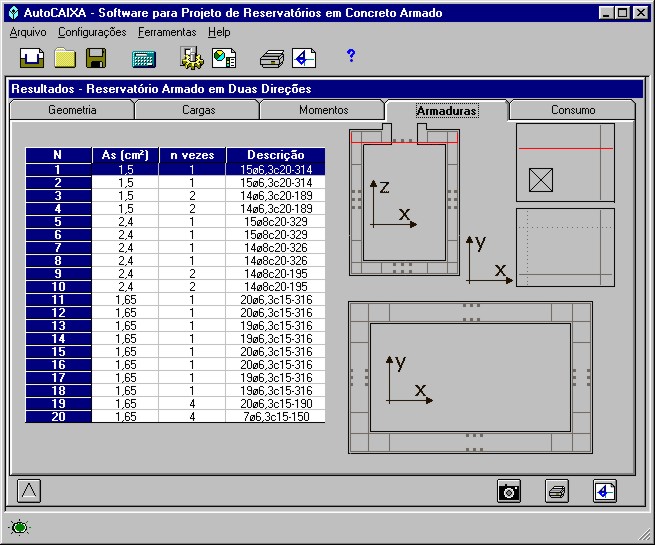This screenshot has height=545, width=655.
Task: Switch to the Consumo tab
Action: coord(573,110)
